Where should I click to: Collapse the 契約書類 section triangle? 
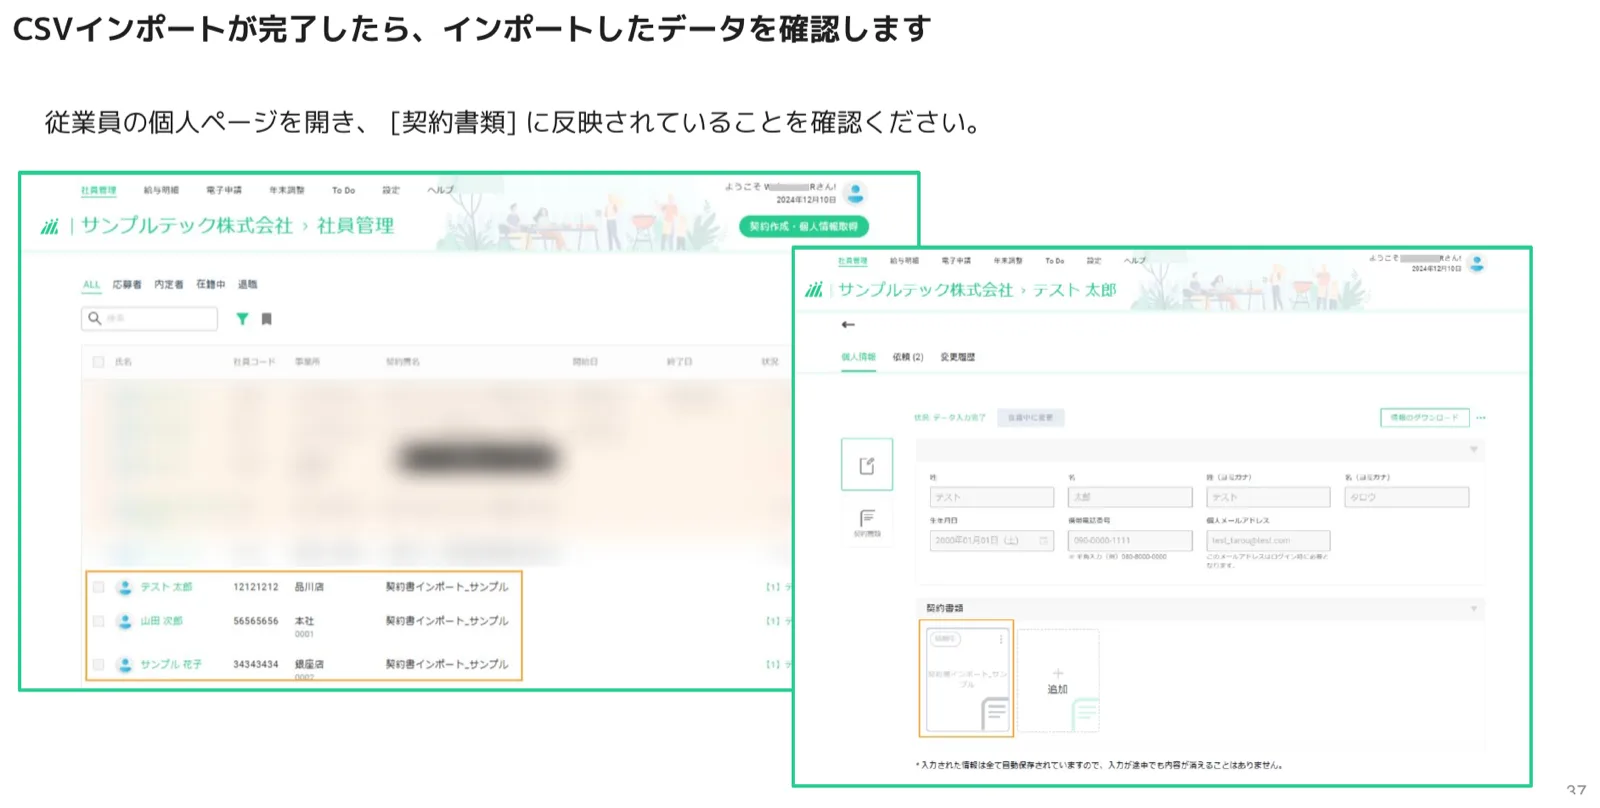coord(1473,608)
